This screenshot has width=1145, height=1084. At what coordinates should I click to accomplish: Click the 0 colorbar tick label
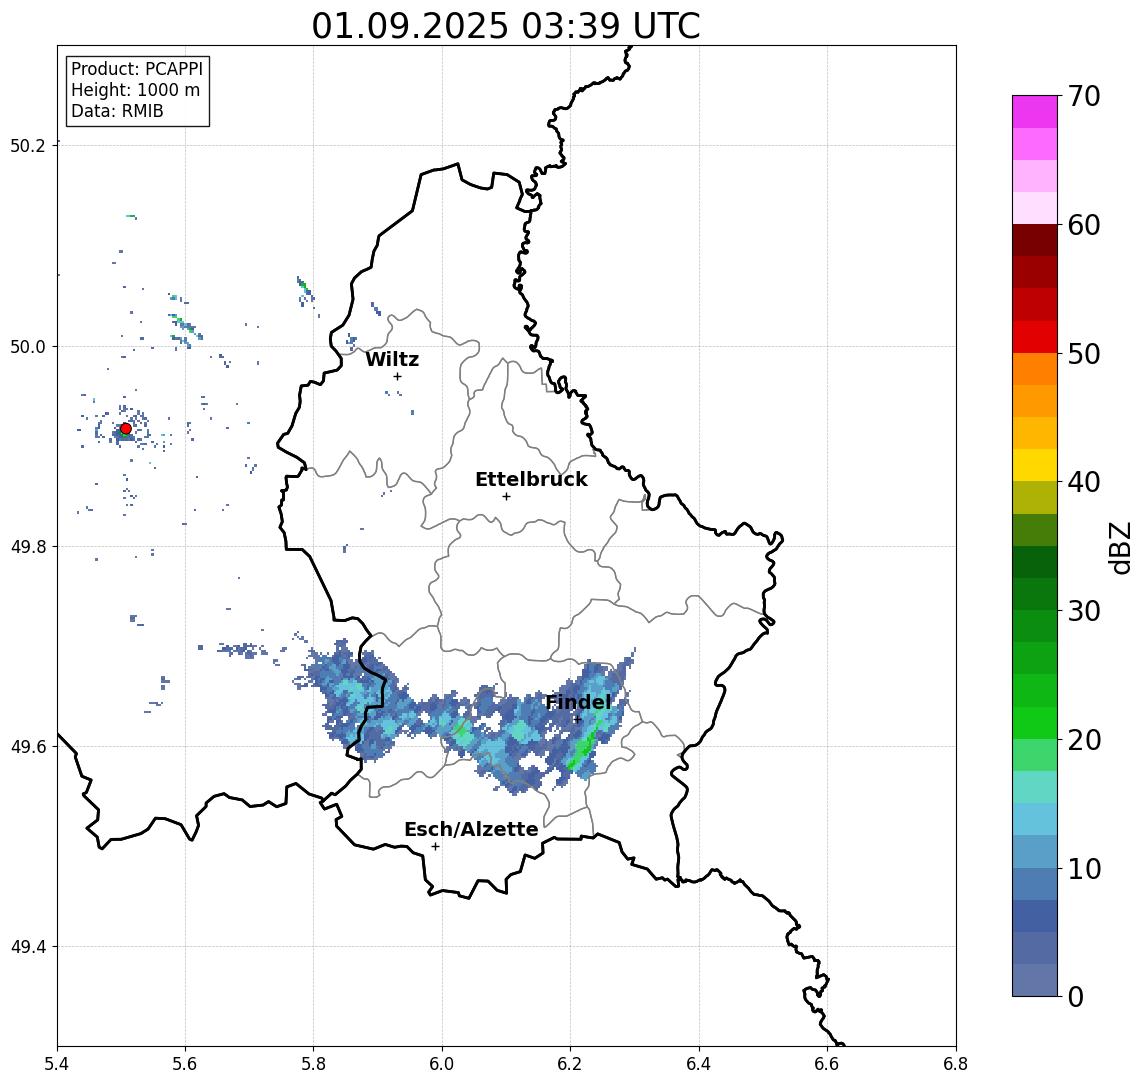coord(1076,996)
